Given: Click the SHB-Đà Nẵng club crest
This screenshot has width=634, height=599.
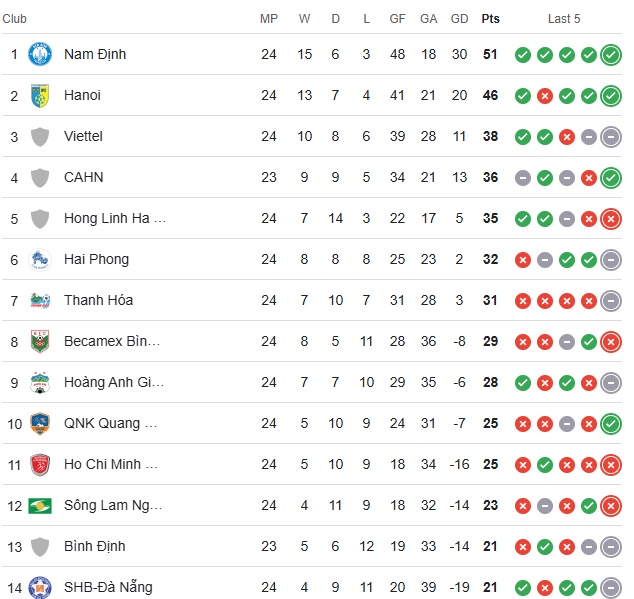Looking at the screenshot, I should pyautogui.click(x=40, y=587).
